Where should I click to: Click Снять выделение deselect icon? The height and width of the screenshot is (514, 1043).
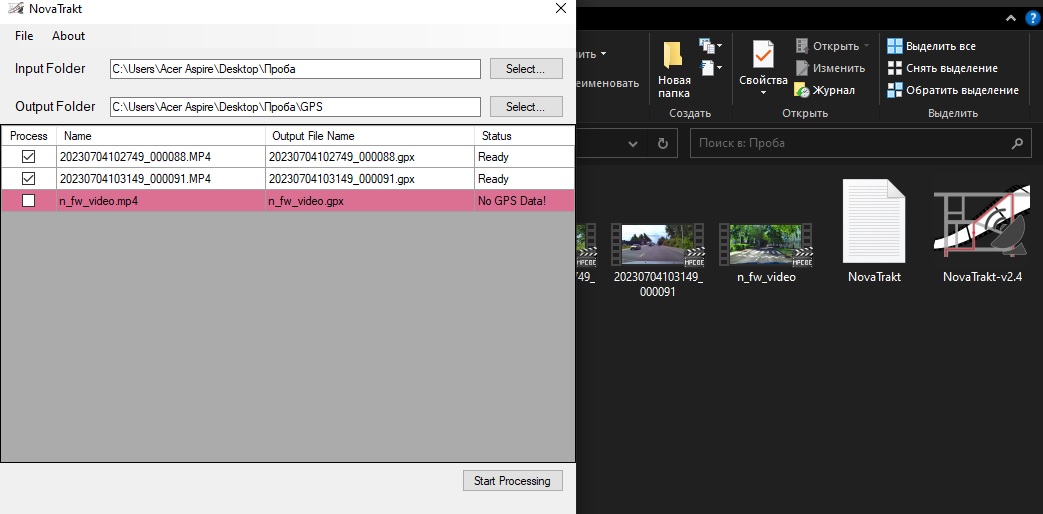click(x=894, y=68)
